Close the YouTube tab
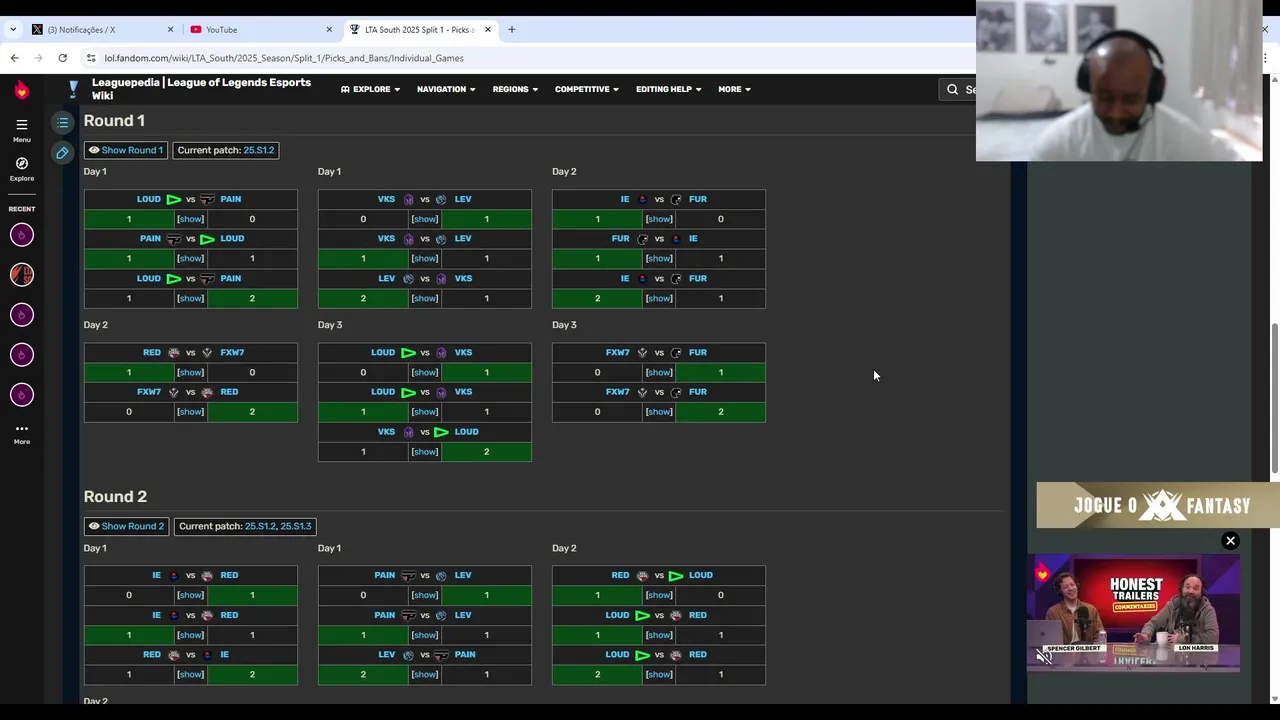 [x=329, y=30]
